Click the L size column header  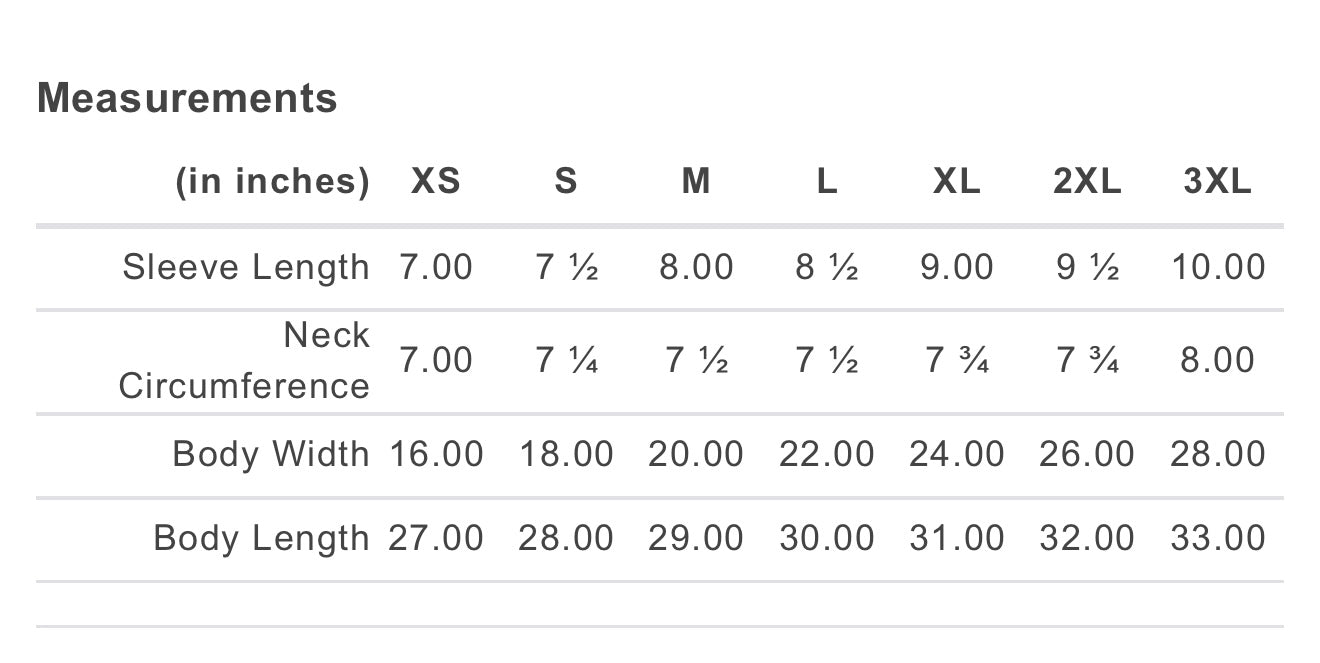click(x=827, y=181)
